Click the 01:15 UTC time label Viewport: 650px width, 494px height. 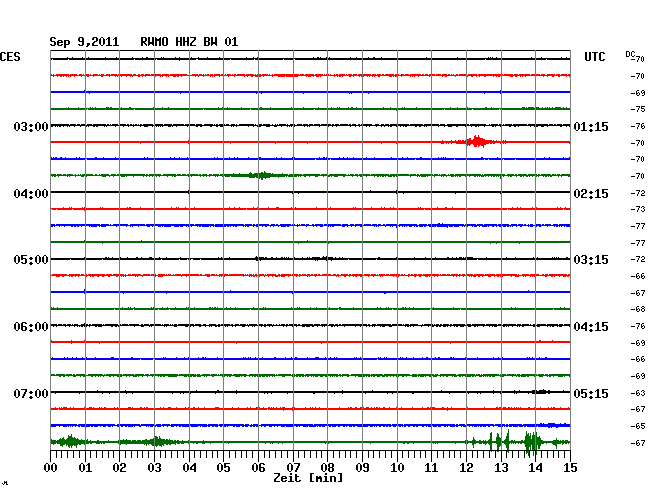tap(591, 126)
